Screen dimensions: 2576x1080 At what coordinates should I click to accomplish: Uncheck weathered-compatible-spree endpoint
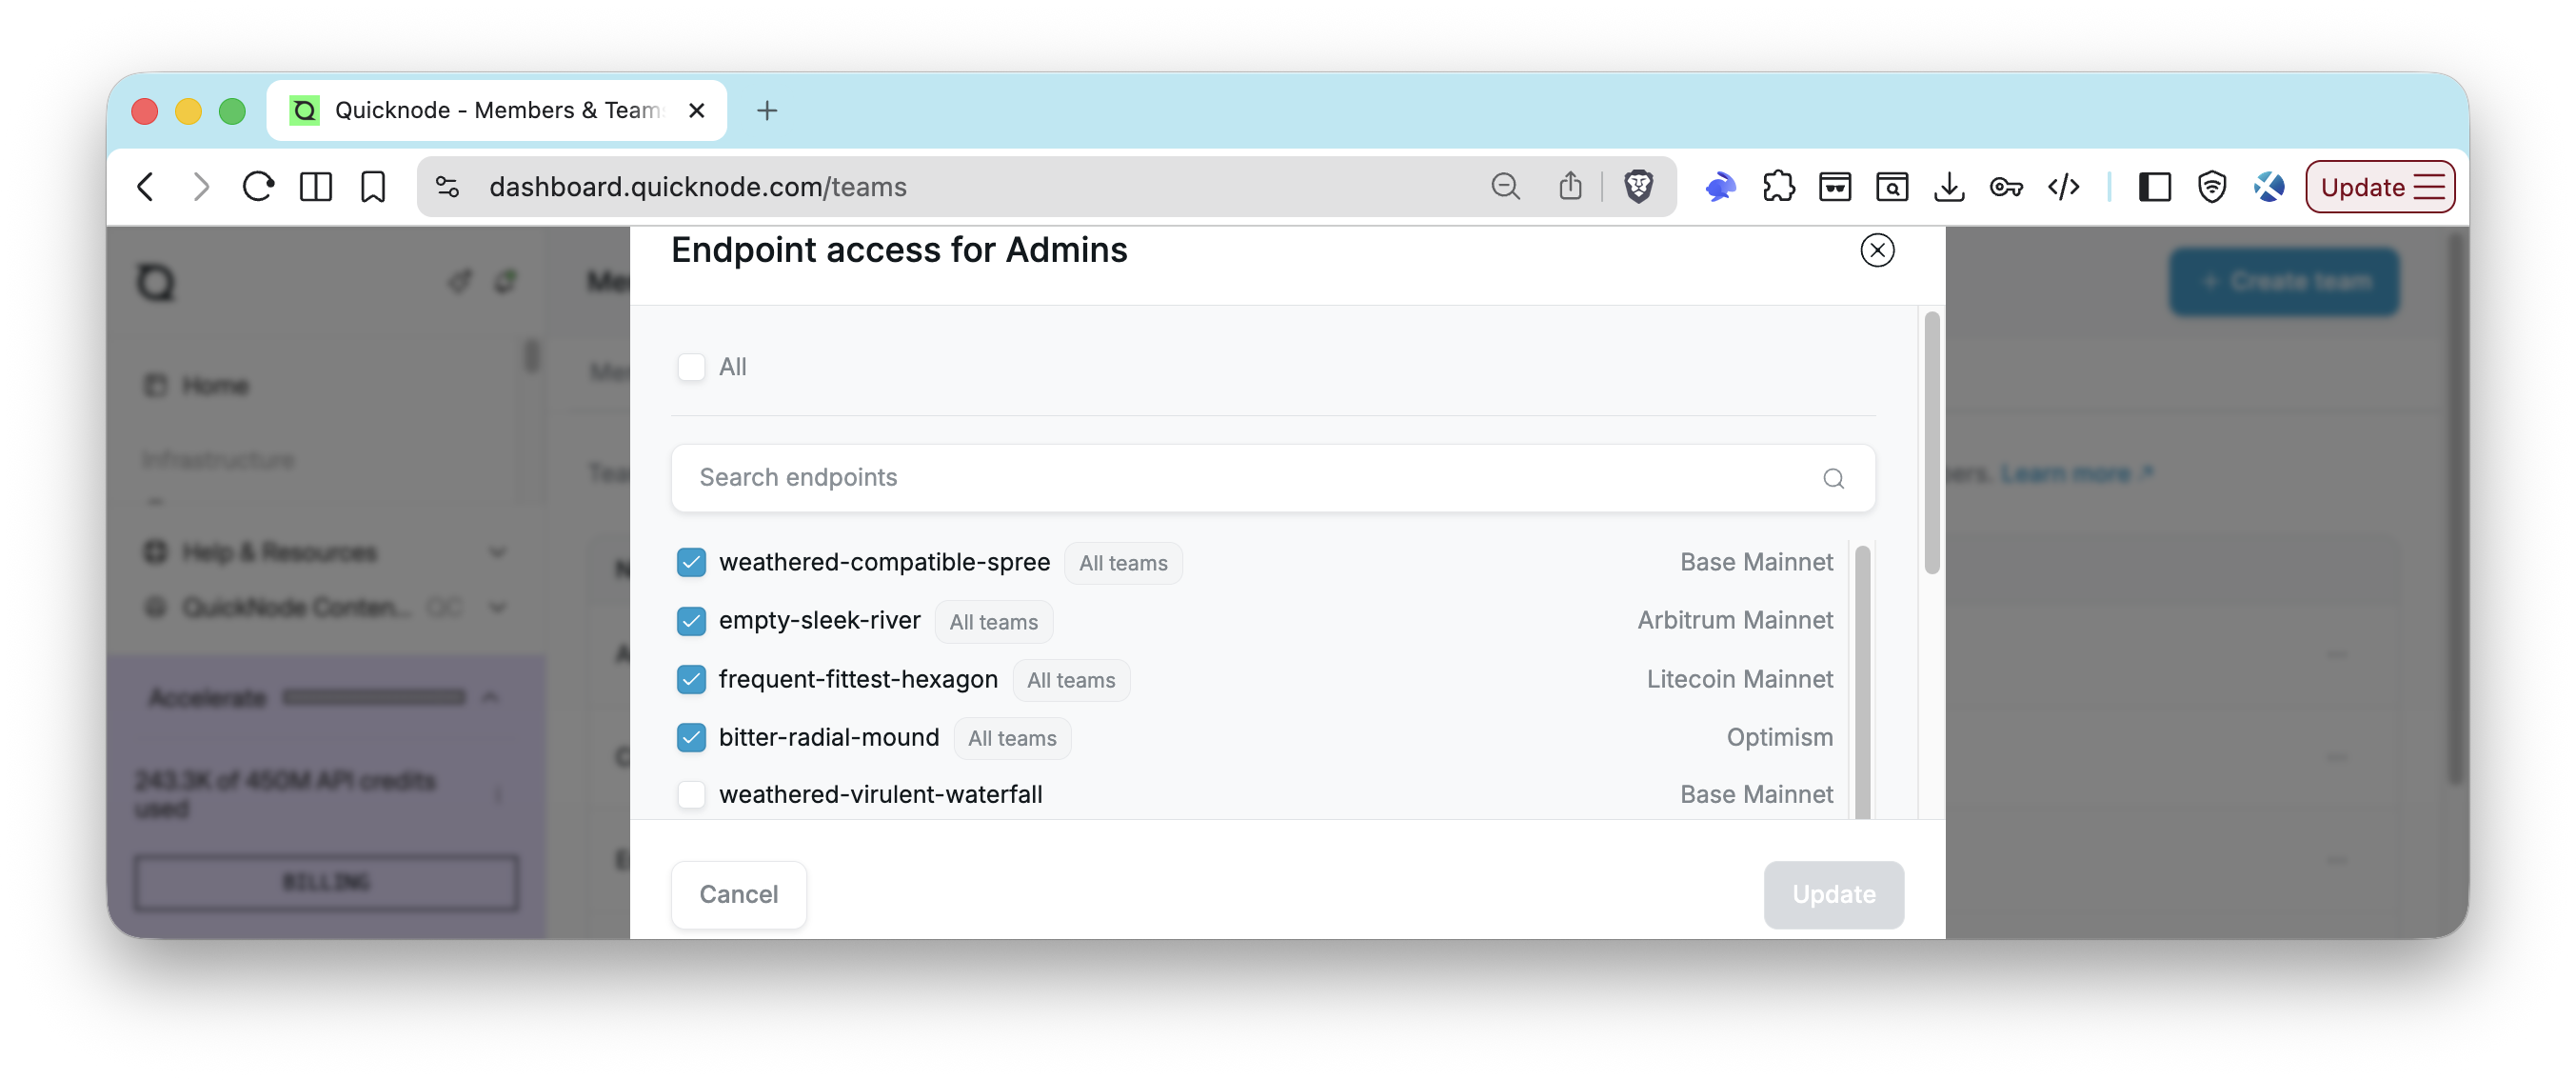pos(691,562)
